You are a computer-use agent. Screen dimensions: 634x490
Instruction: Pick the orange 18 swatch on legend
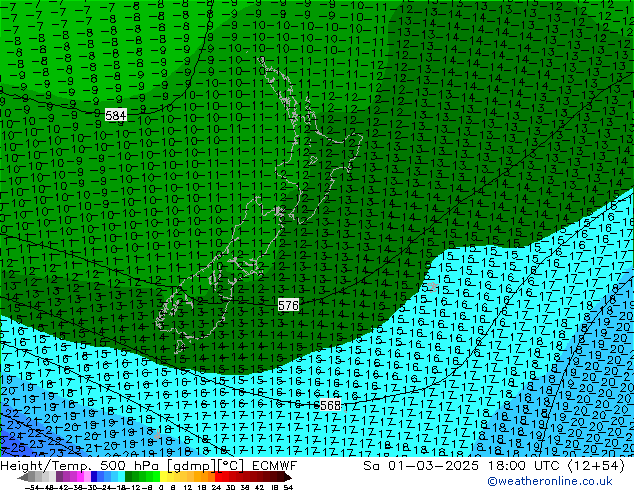tap(202, 477)
